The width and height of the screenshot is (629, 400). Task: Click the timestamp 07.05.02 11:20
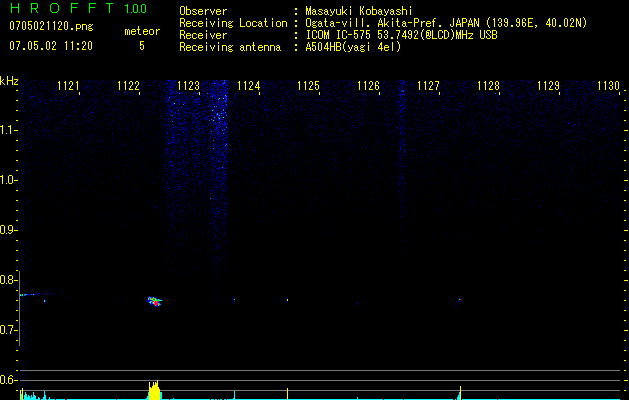51,46
